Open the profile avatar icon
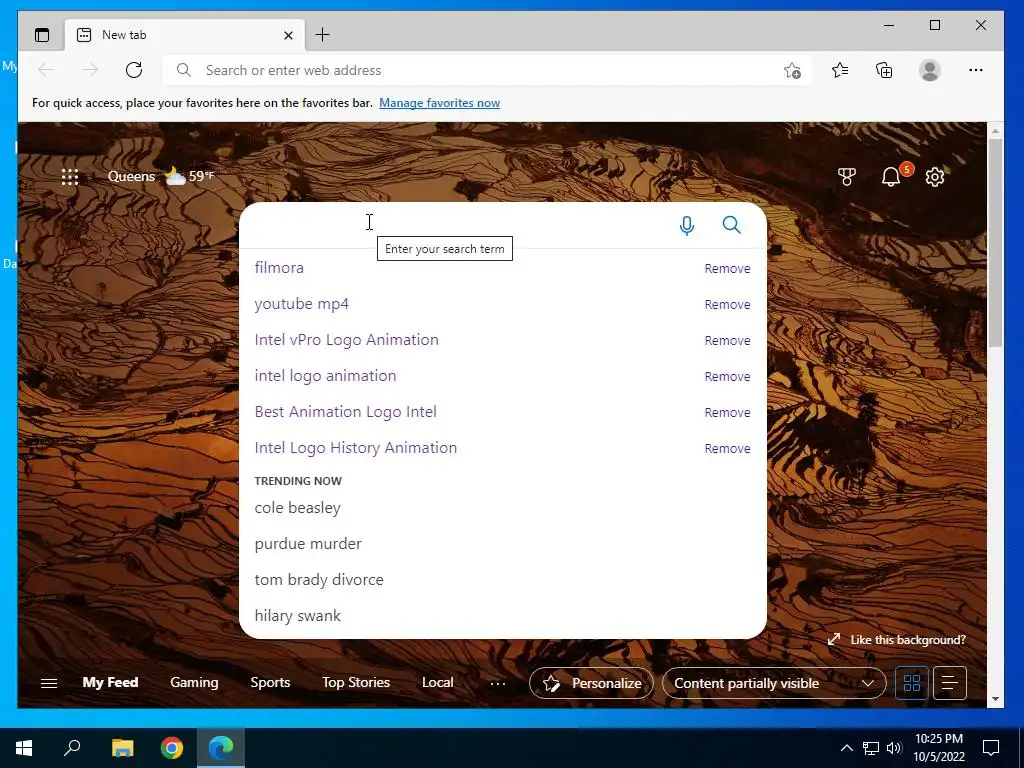 click(929, 70)
